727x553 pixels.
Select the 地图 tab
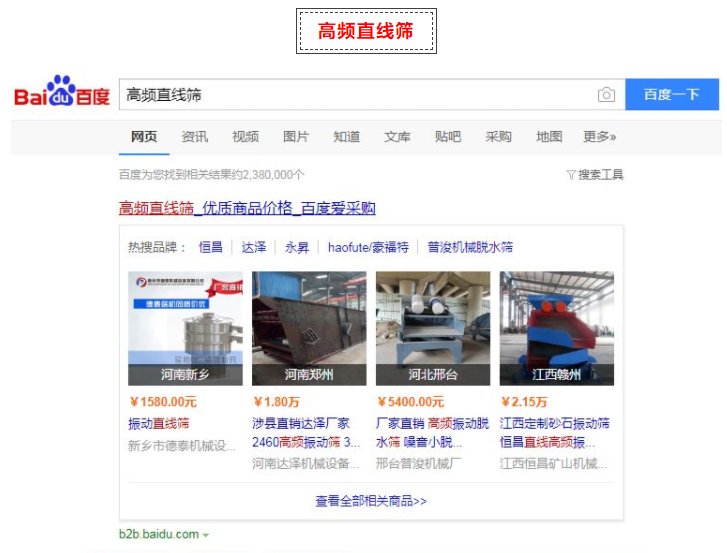click(x=549, y=137)
